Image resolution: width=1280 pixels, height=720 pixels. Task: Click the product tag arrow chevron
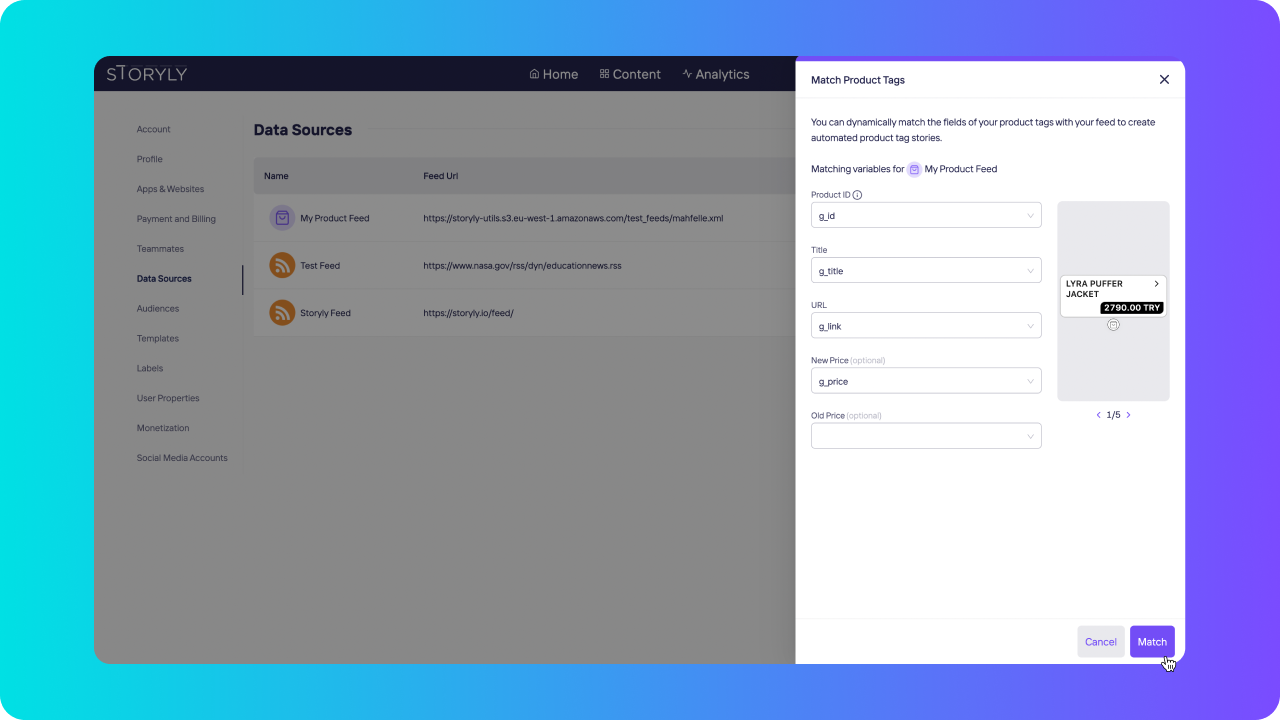[x=1157, y=284]
